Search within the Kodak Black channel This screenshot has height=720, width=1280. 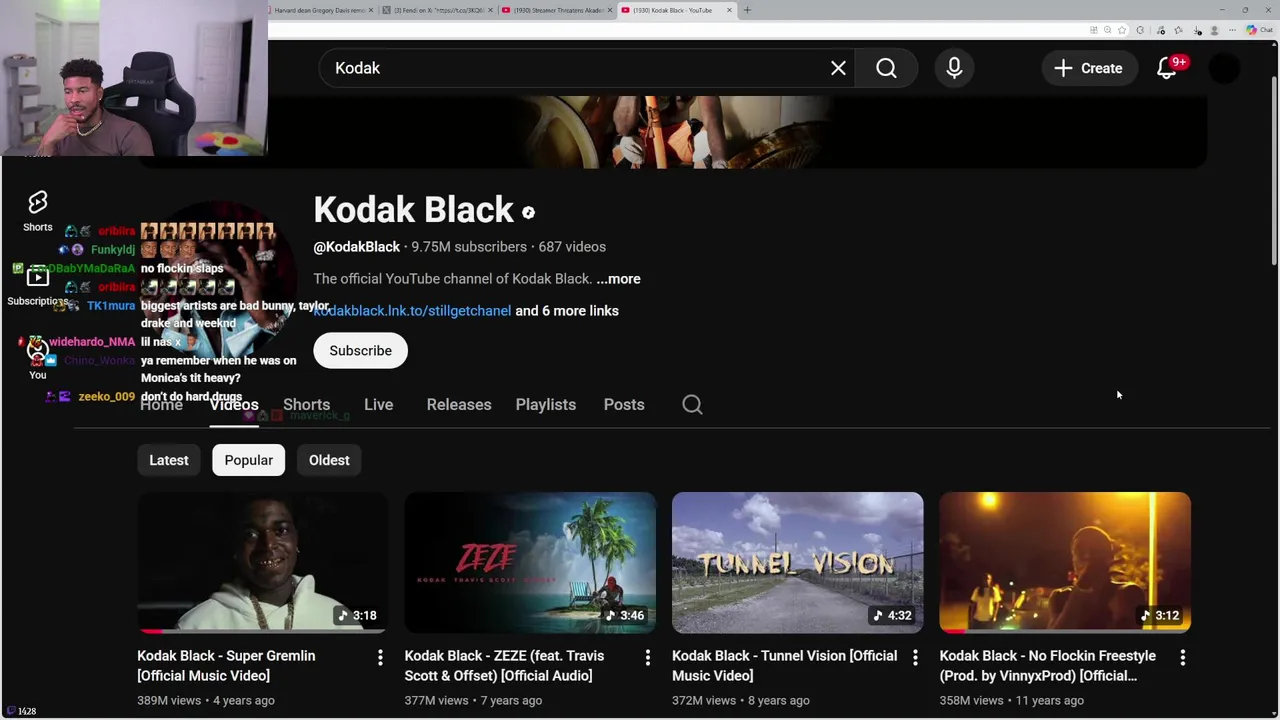(692, 404)
